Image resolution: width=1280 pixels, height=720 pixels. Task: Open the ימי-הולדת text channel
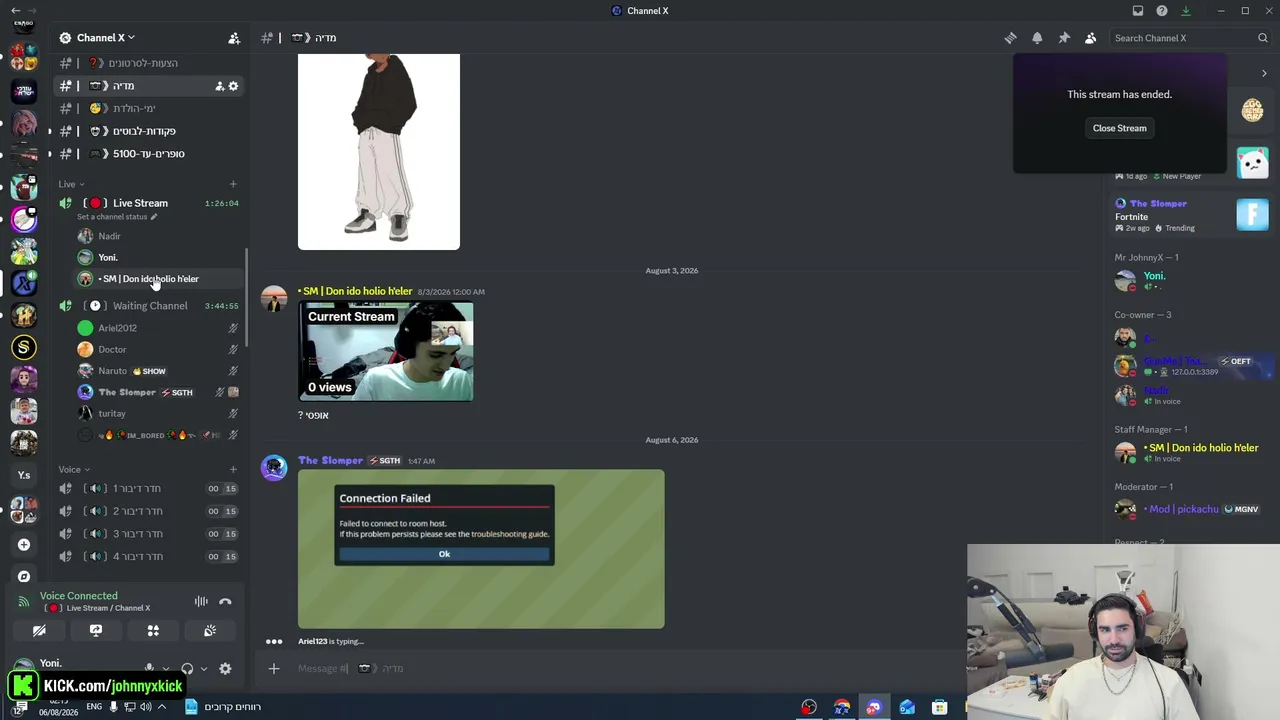tap(148, 108)
